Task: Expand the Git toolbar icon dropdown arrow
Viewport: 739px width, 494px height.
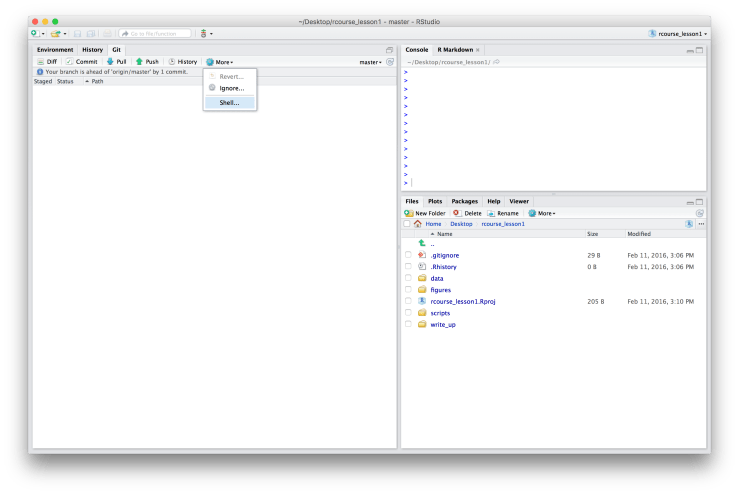Action: 211,34
